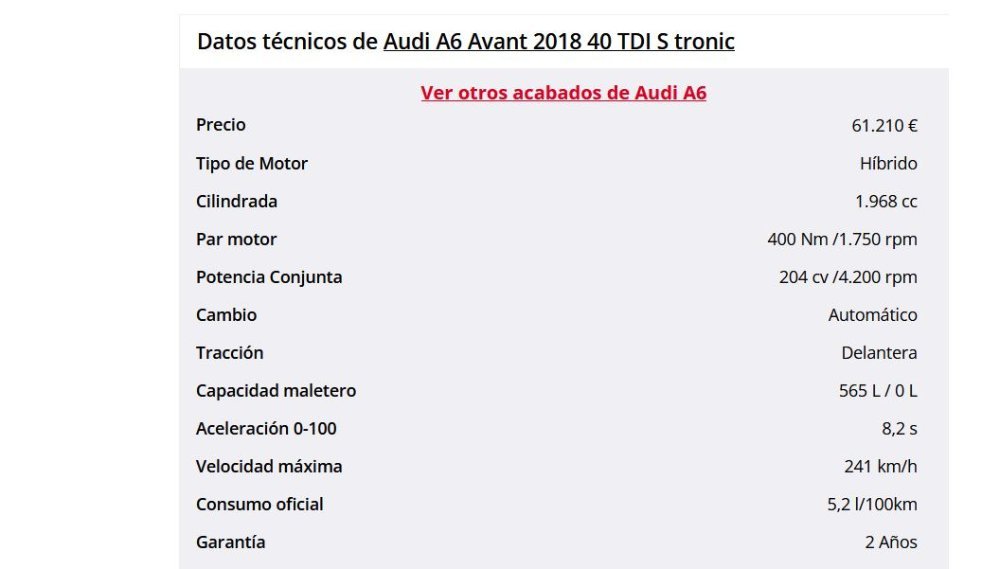Click the 61.210 € price value

(x=884, y=126)
